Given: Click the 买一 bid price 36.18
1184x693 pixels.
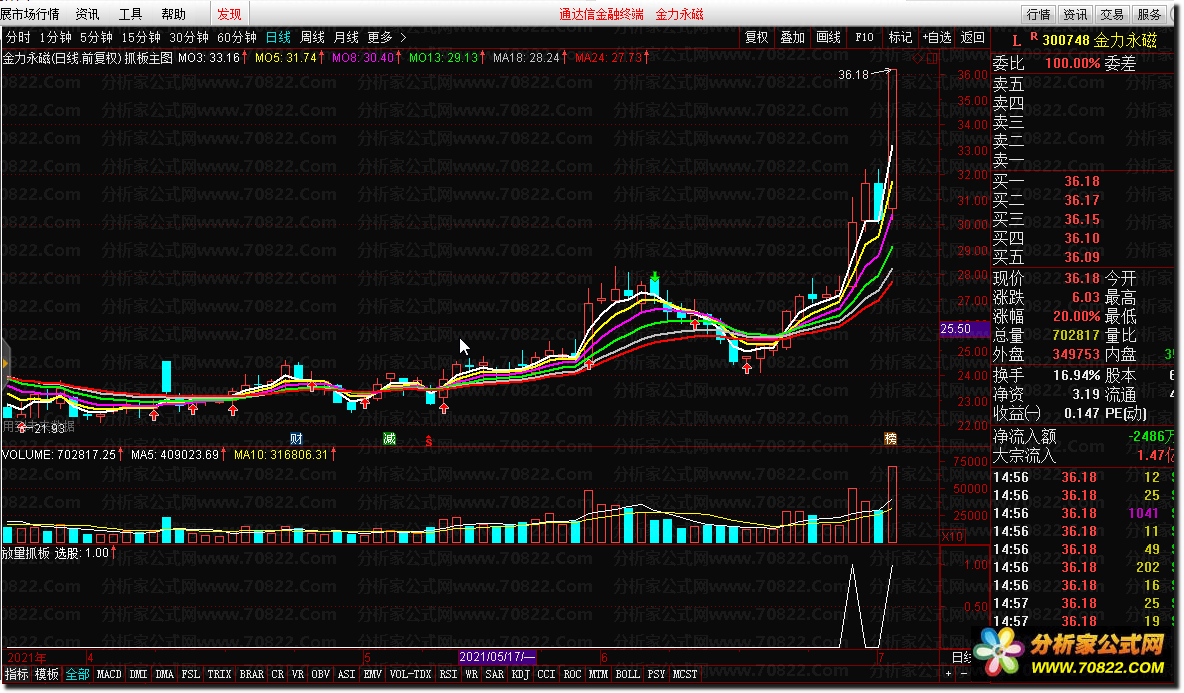Looking at the screenshot, I should tap(1082, 181).
